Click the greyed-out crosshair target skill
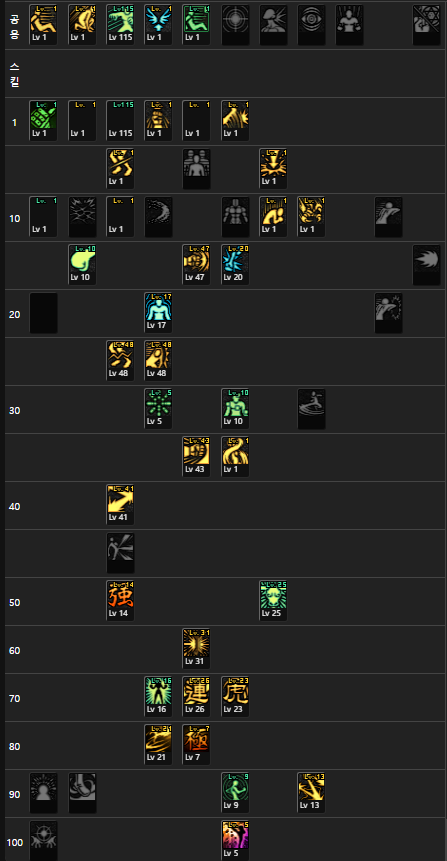This screenshot has height=861, width=447. [235, 25]
